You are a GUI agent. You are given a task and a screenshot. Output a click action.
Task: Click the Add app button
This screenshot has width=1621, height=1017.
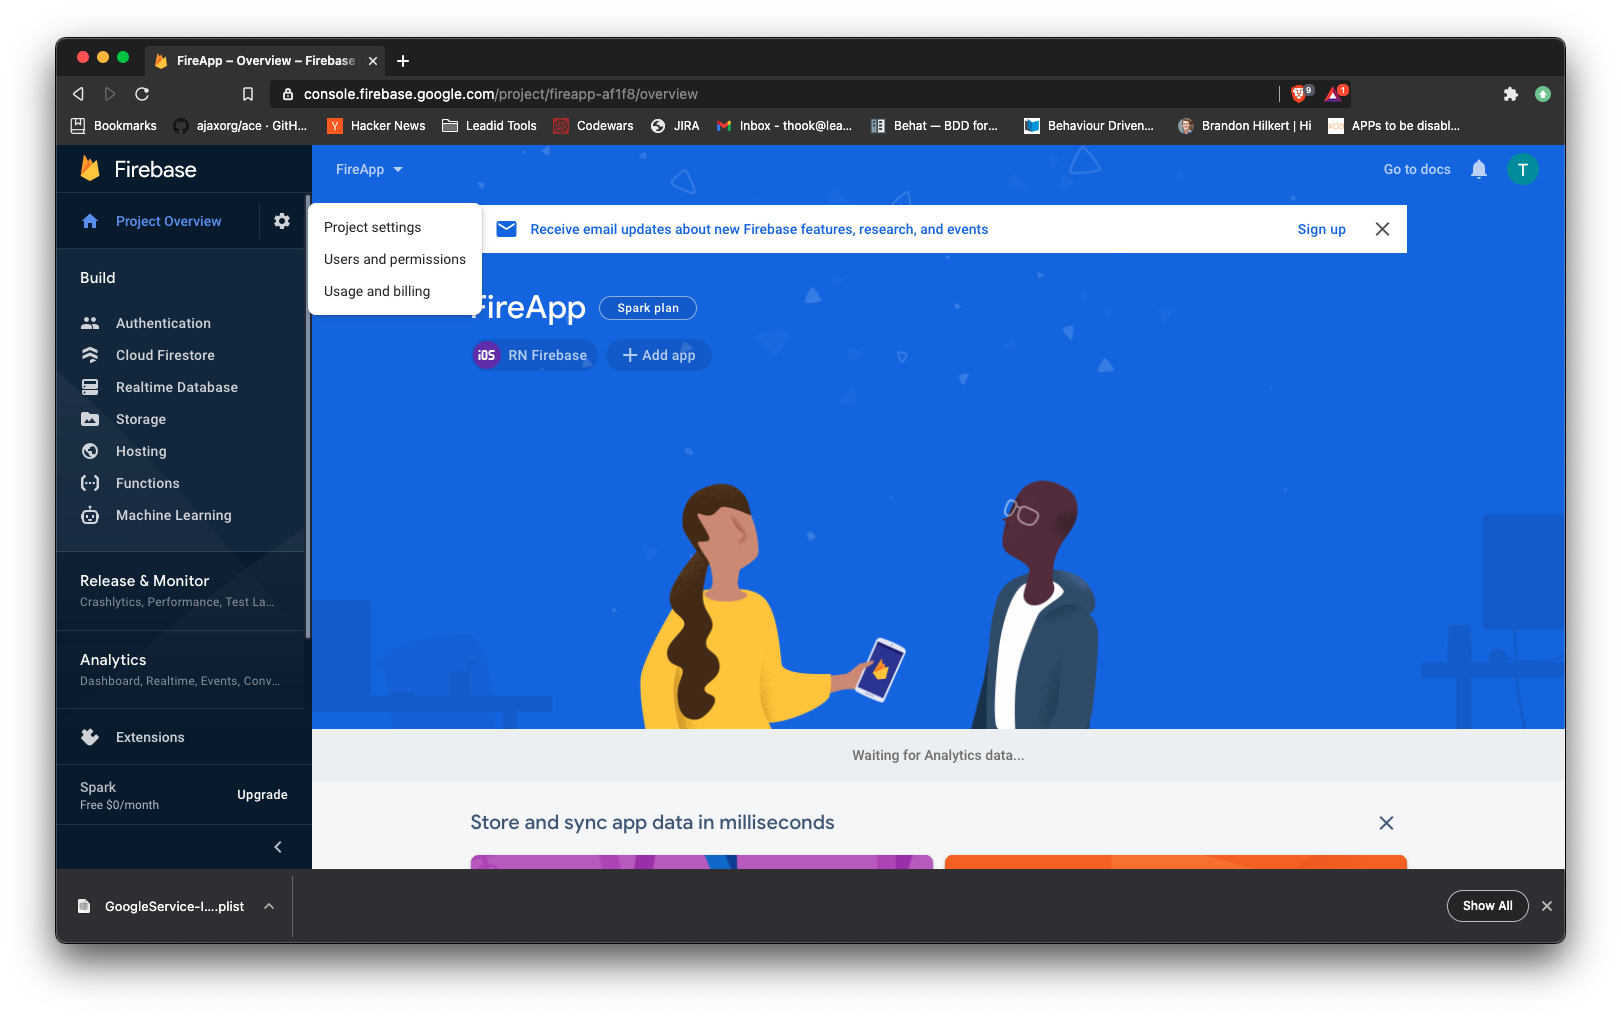click(659, 355)
